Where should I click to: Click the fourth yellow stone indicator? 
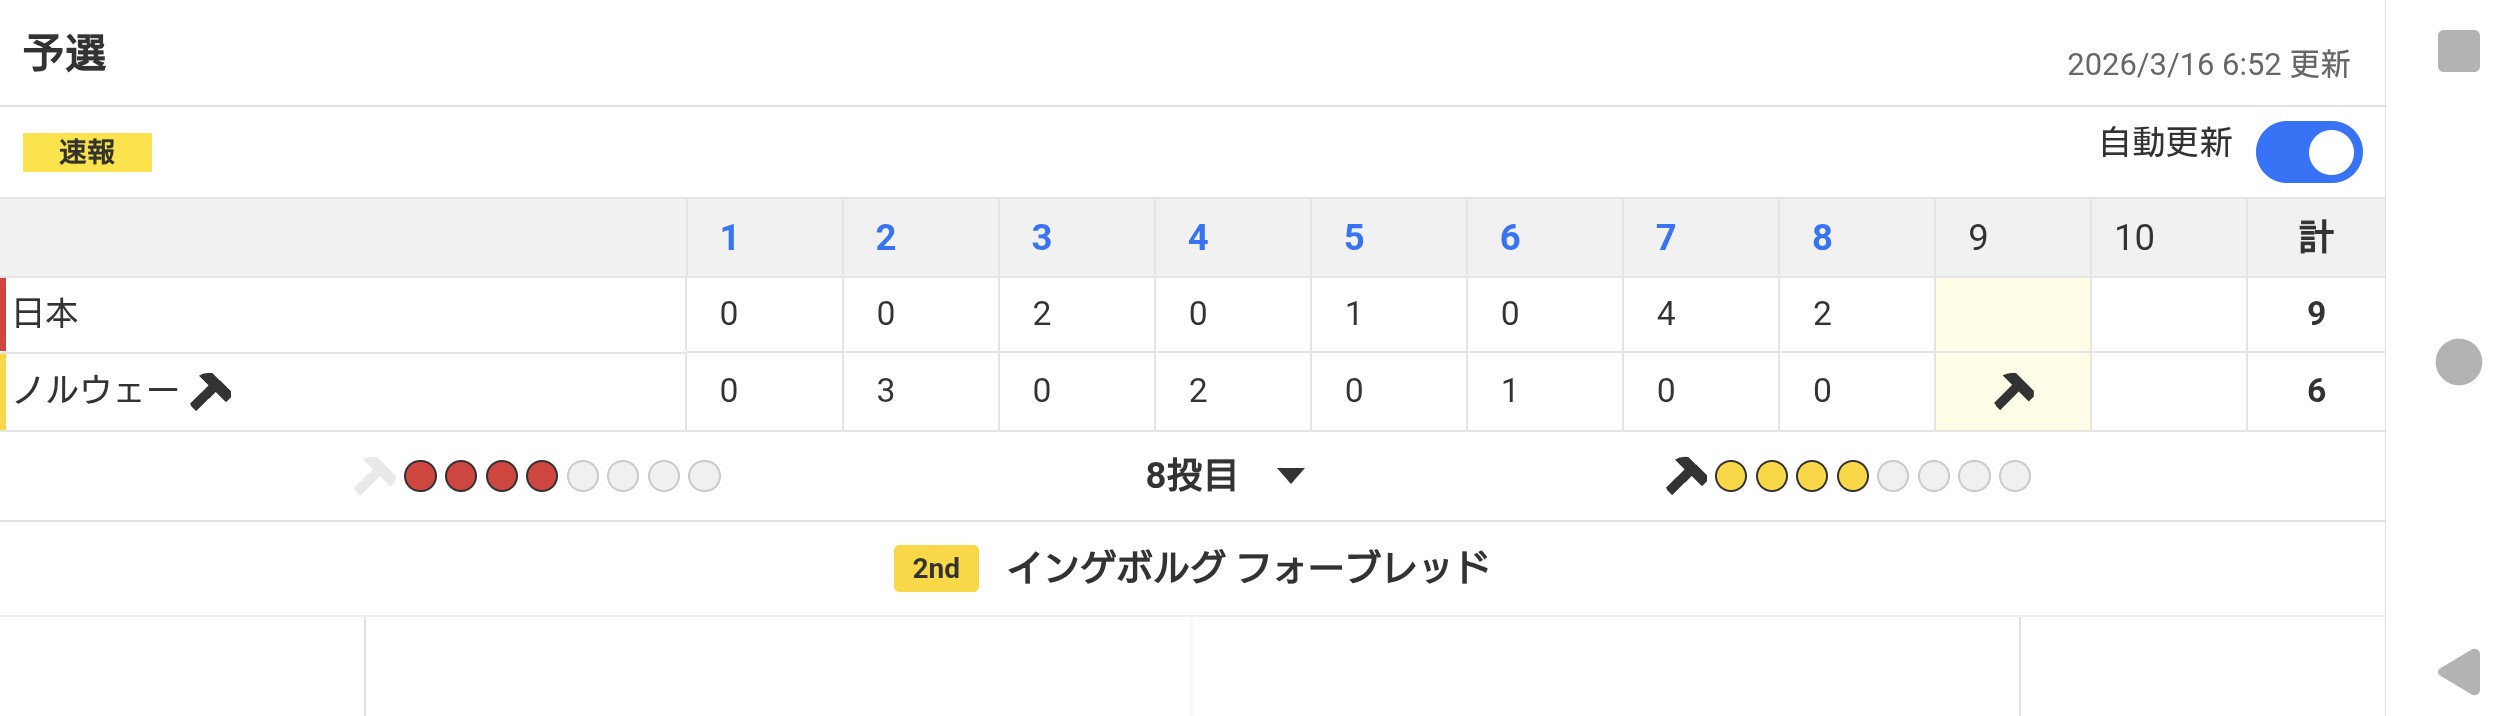click(1852, 476)
